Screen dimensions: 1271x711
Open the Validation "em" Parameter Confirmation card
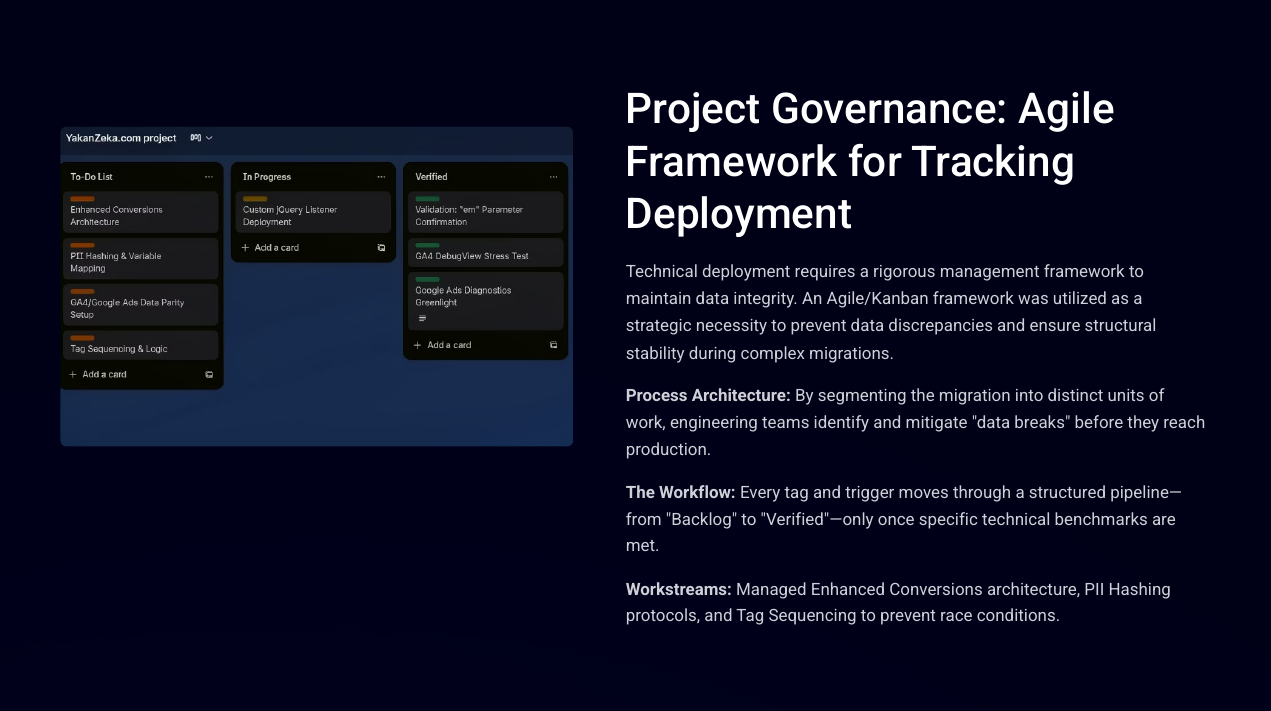click(x=485, y=216)
